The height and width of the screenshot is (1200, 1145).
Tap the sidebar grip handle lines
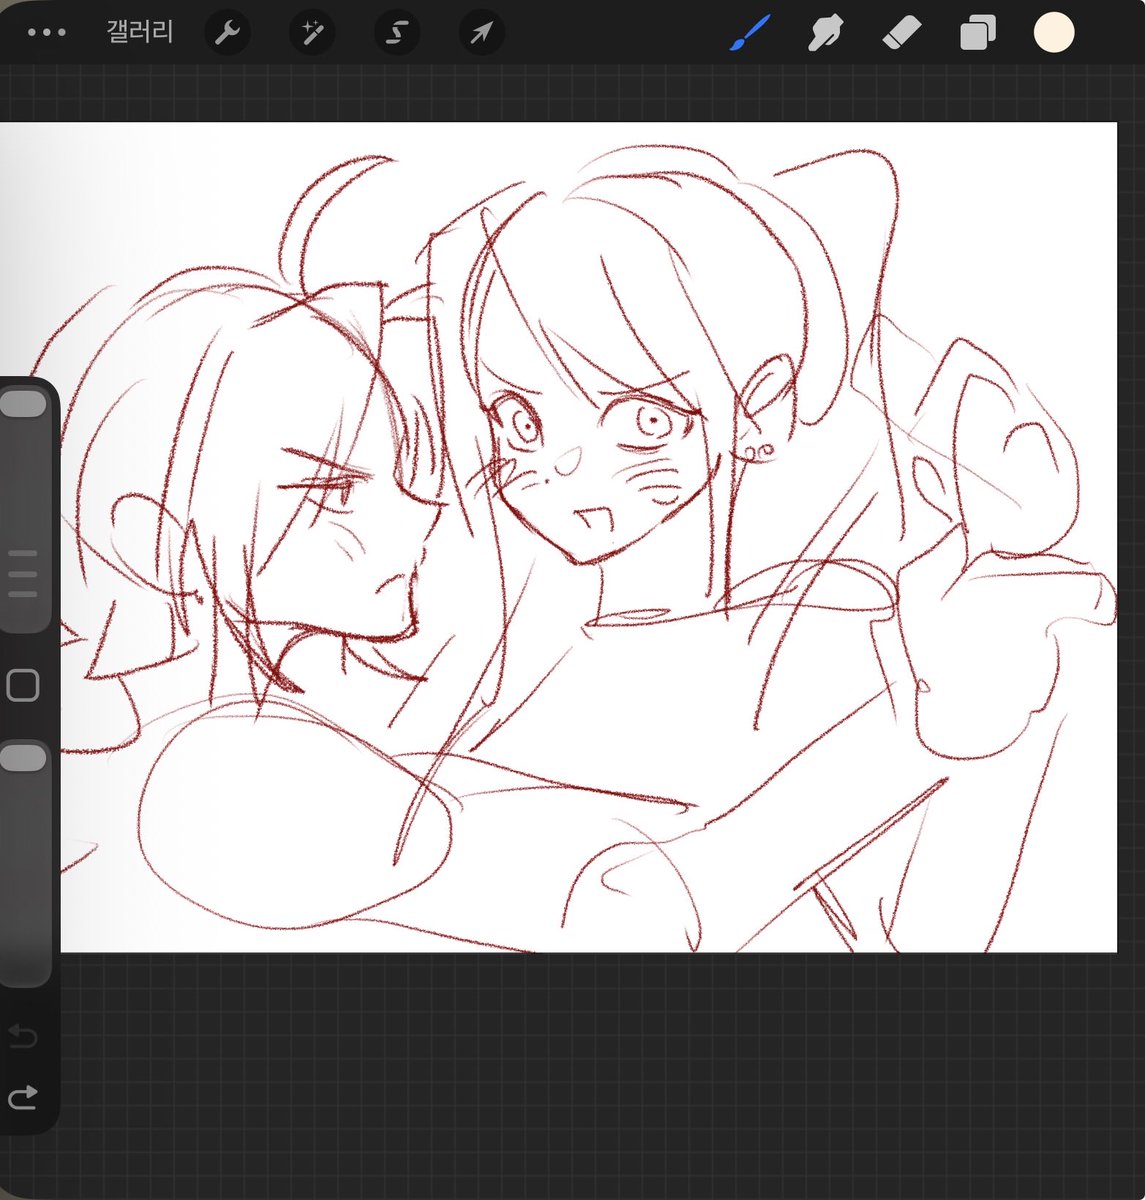coord(23,573)
